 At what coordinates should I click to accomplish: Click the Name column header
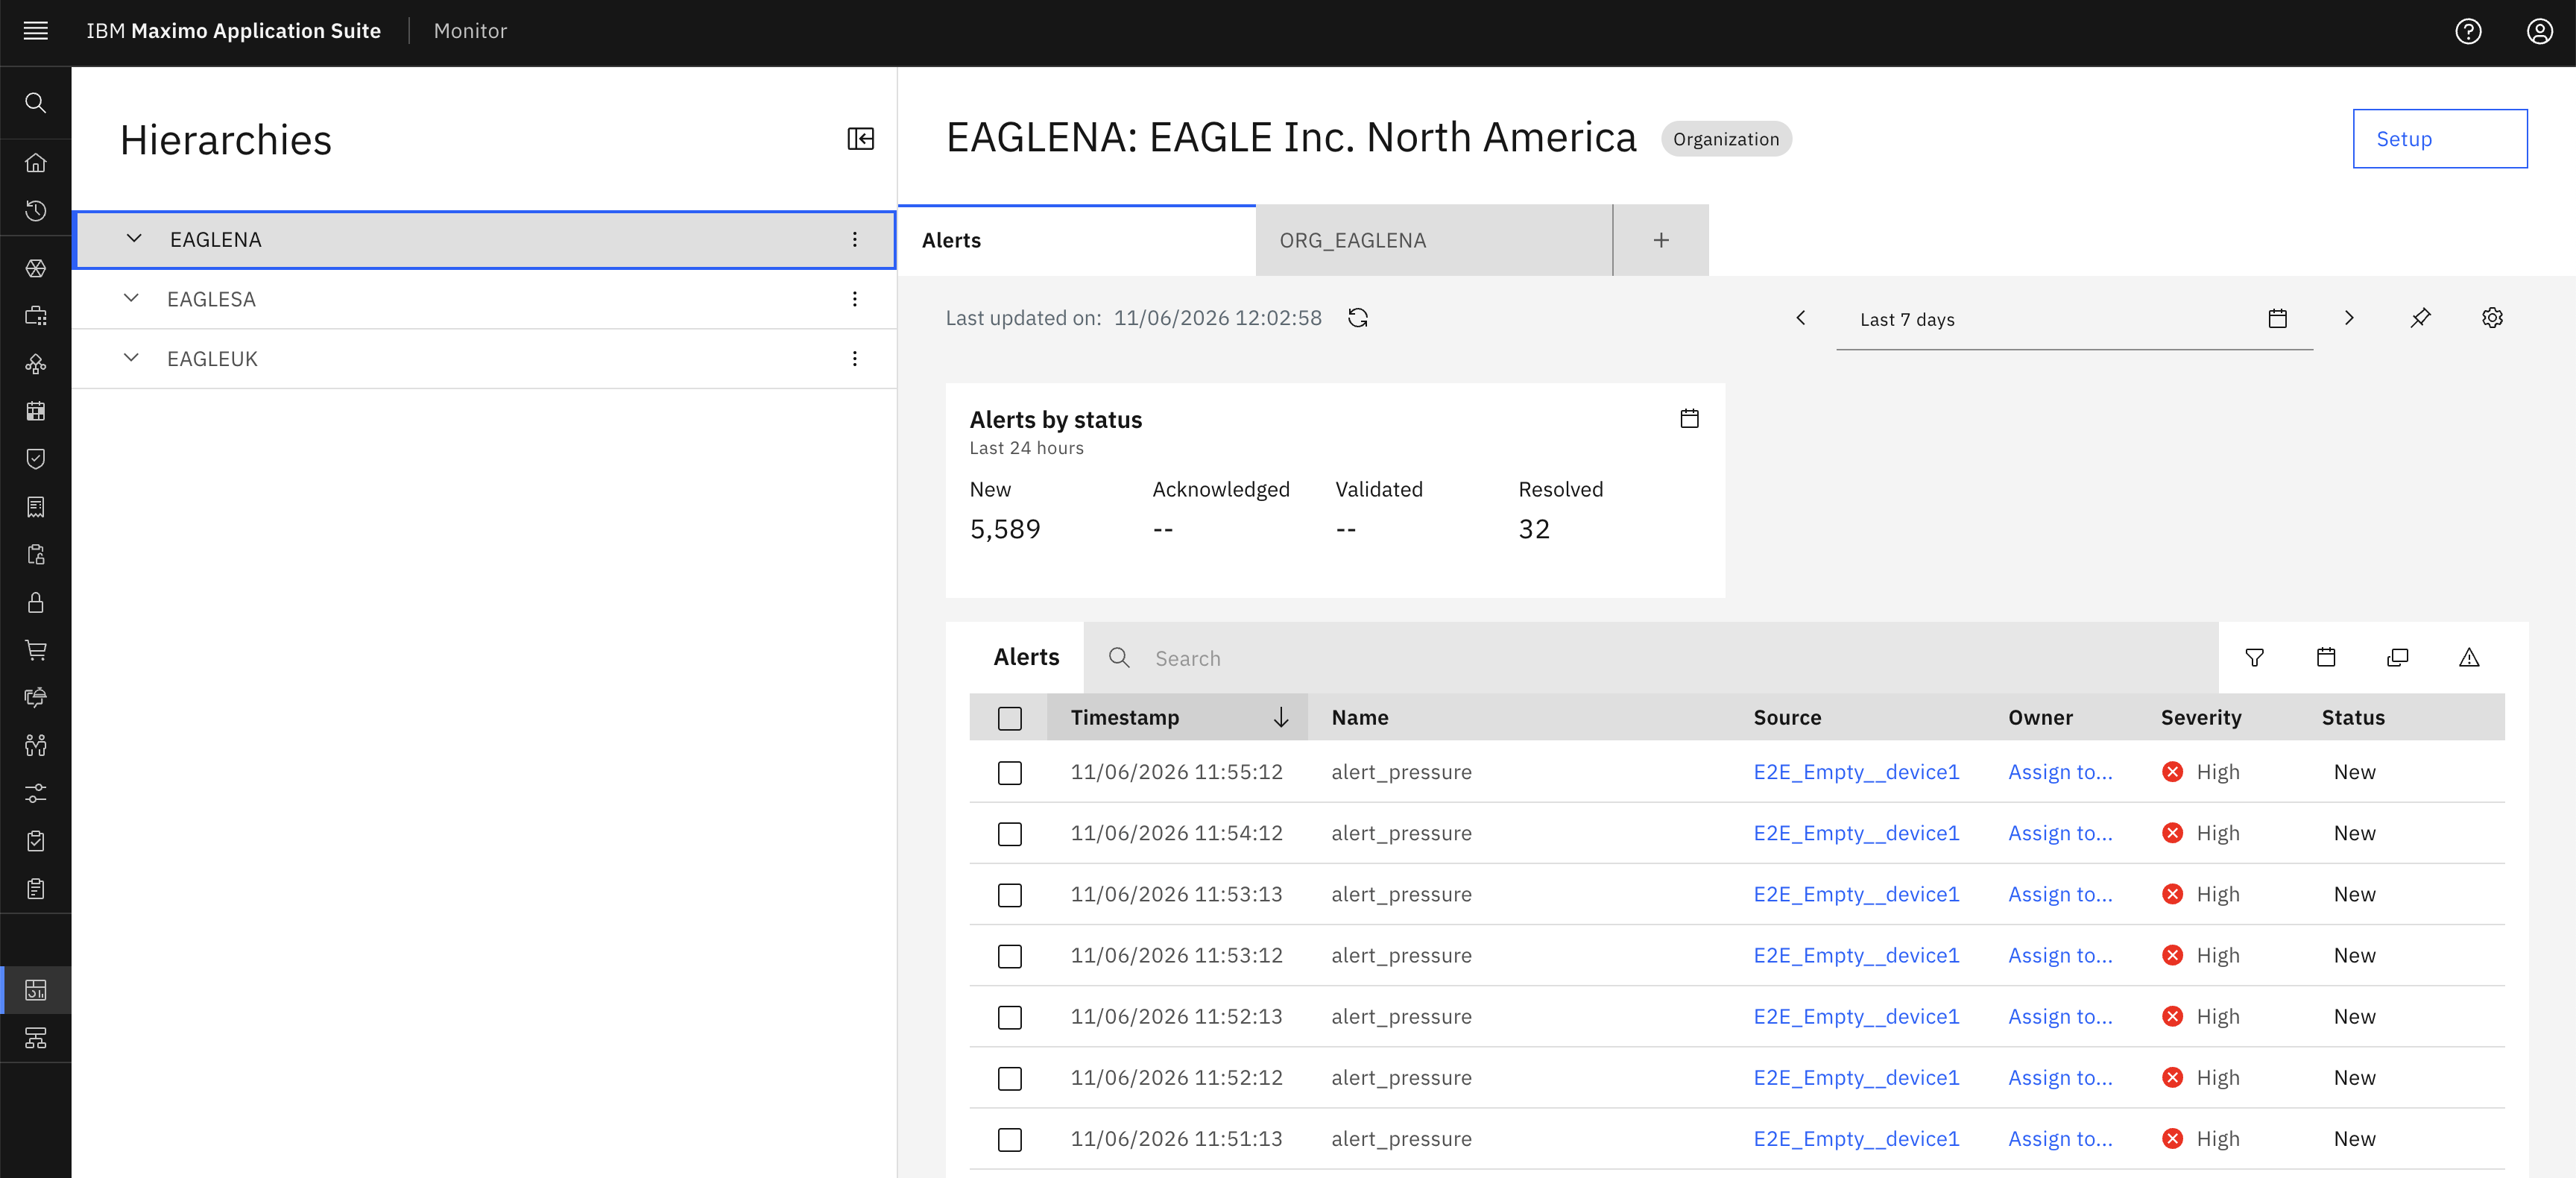(1360, 717)
